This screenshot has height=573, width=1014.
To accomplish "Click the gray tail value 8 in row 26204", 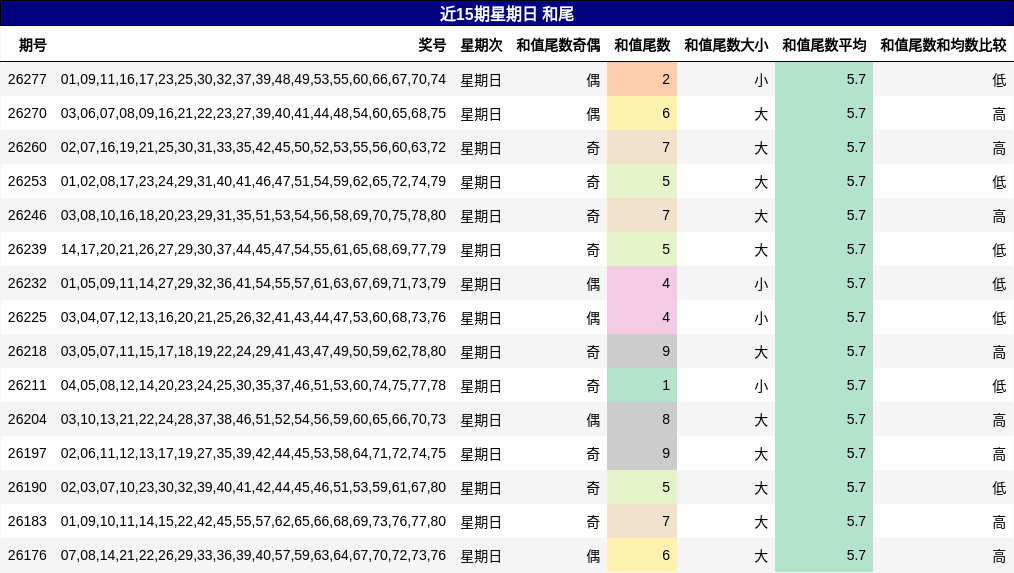I will click(x=642, y=420).
